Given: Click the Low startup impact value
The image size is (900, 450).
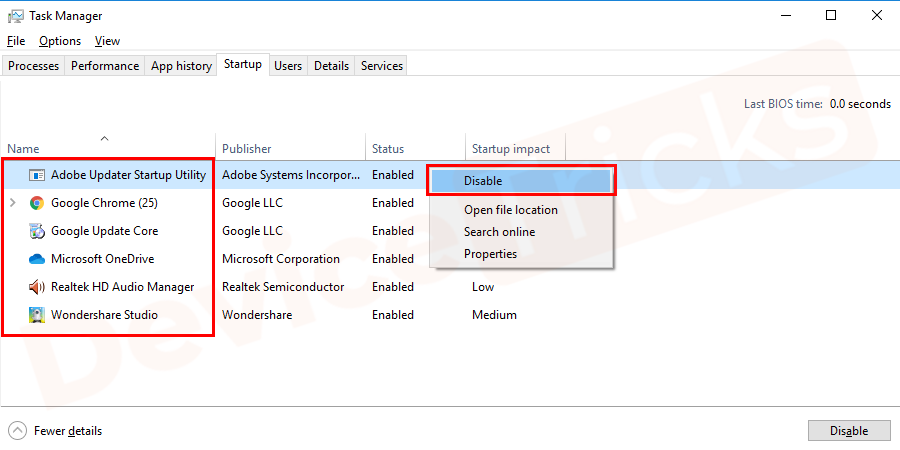Looking at the screenshot, I should [x=483, y=286].
